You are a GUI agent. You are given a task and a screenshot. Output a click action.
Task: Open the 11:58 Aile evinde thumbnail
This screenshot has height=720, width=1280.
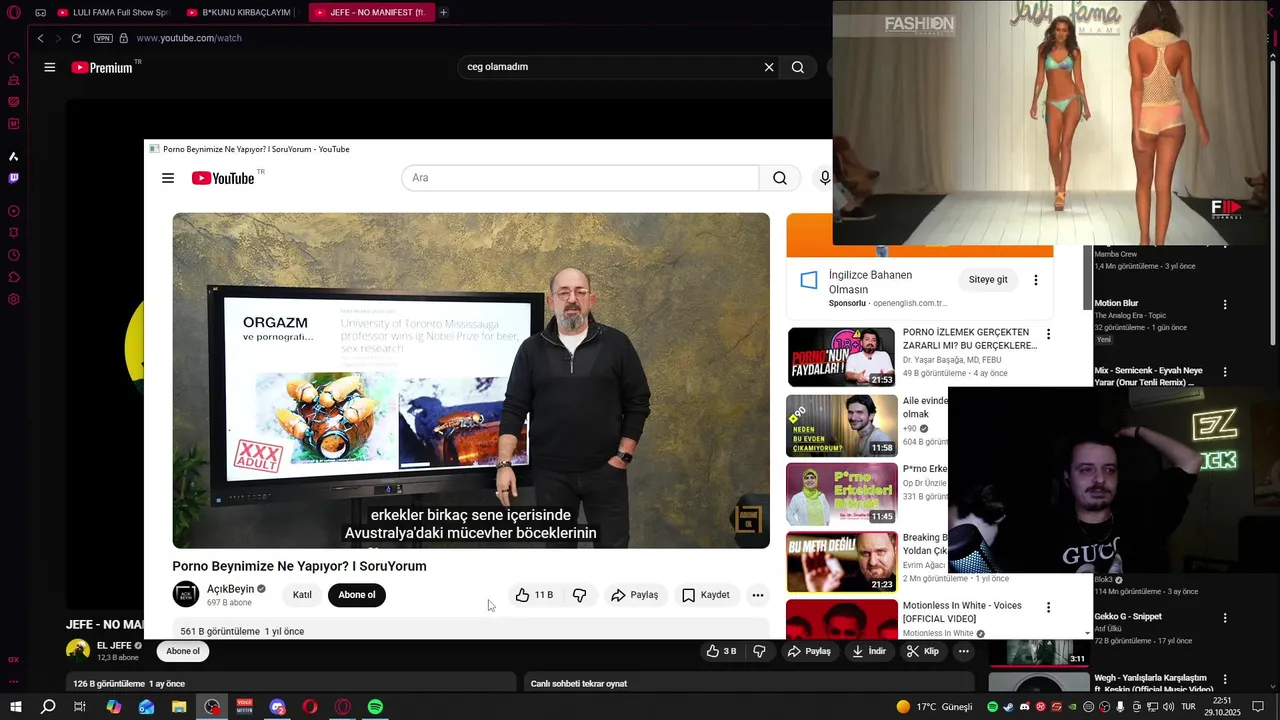(841, 425)
